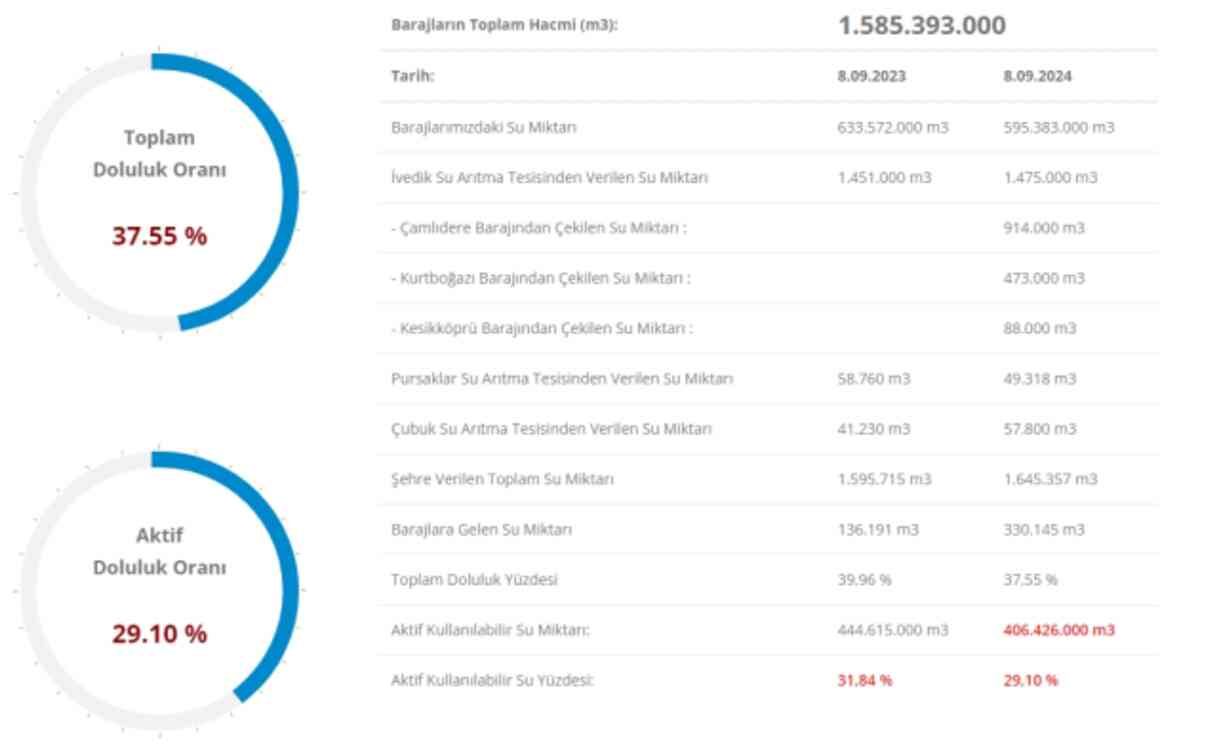The height and width of the screenshot is (753, 1219).
Task: Select the 29.10 % active fill value in the gauge
Action: [x=159, y=634]
